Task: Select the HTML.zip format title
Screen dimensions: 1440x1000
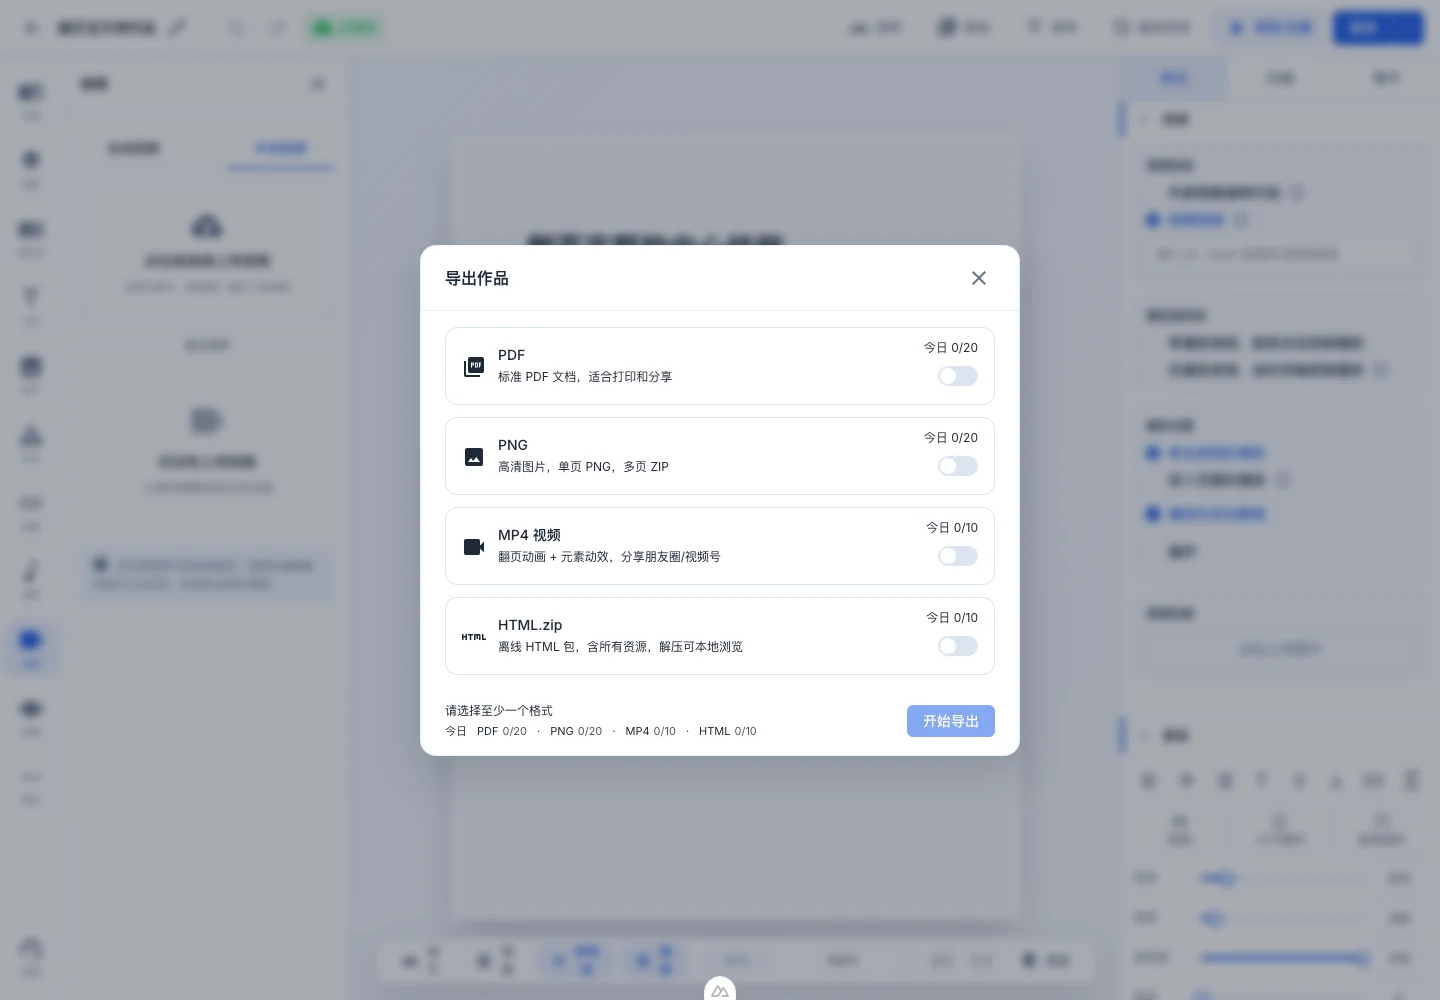Action: click(x=530, y=625)
